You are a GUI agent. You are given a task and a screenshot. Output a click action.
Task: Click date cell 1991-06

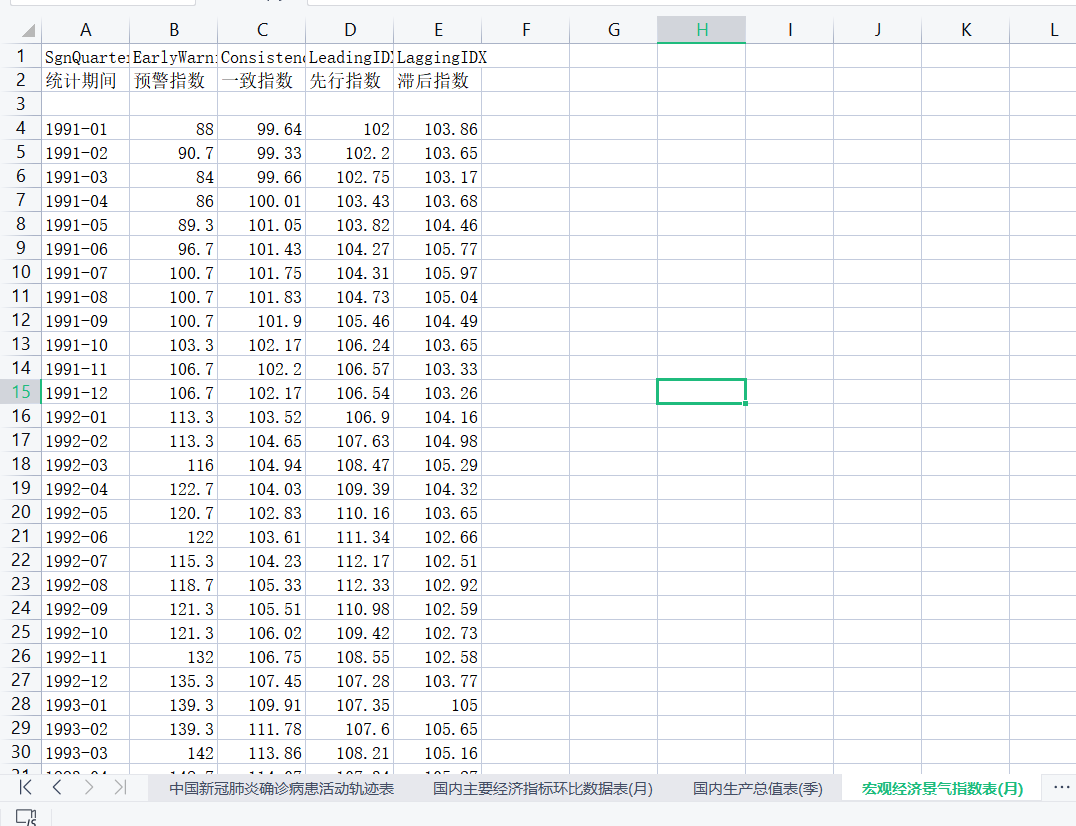tap(85, 248)
